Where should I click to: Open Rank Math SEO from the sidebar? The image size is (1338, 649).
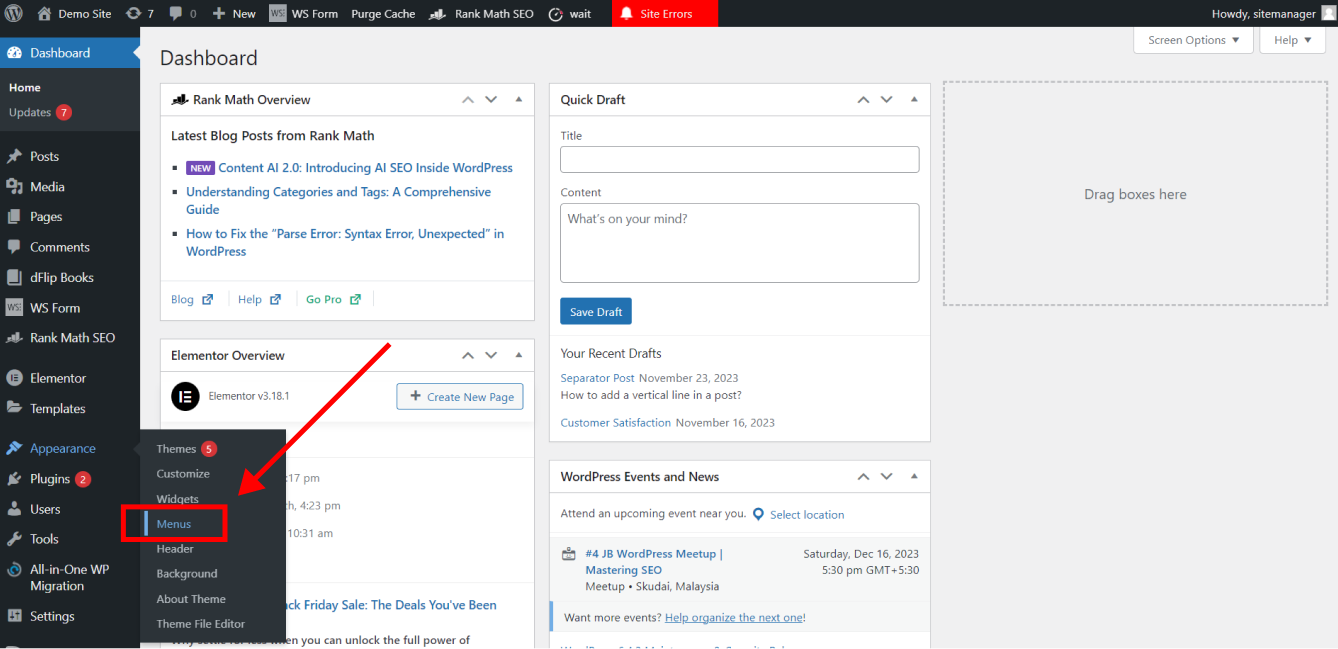[x=72, y=338]
